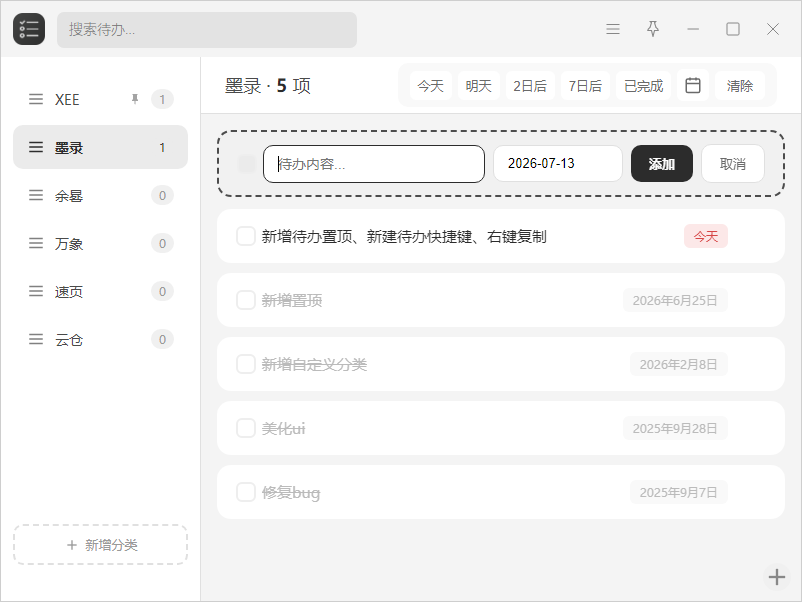802x602 pixels.
Task: Toggle the 新增置顶 task checkbox
Action: (246, 300)
